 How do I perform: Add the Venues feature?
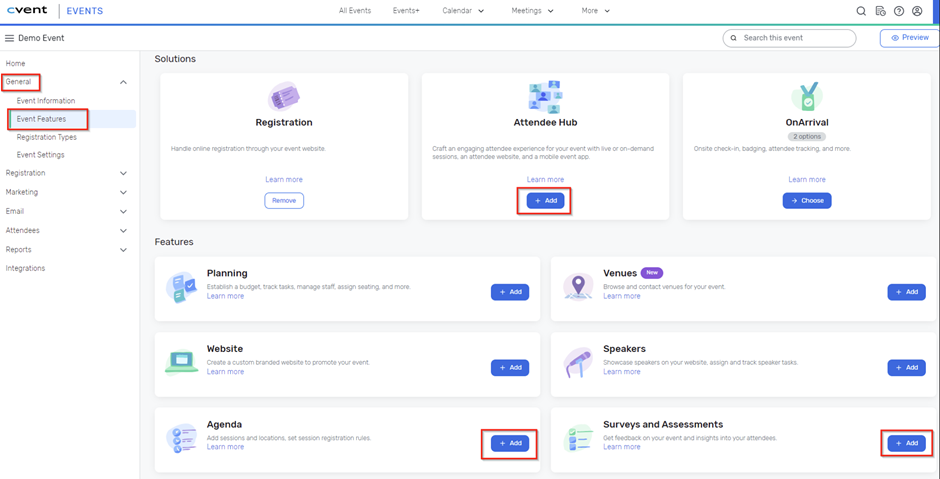[906, 292]
